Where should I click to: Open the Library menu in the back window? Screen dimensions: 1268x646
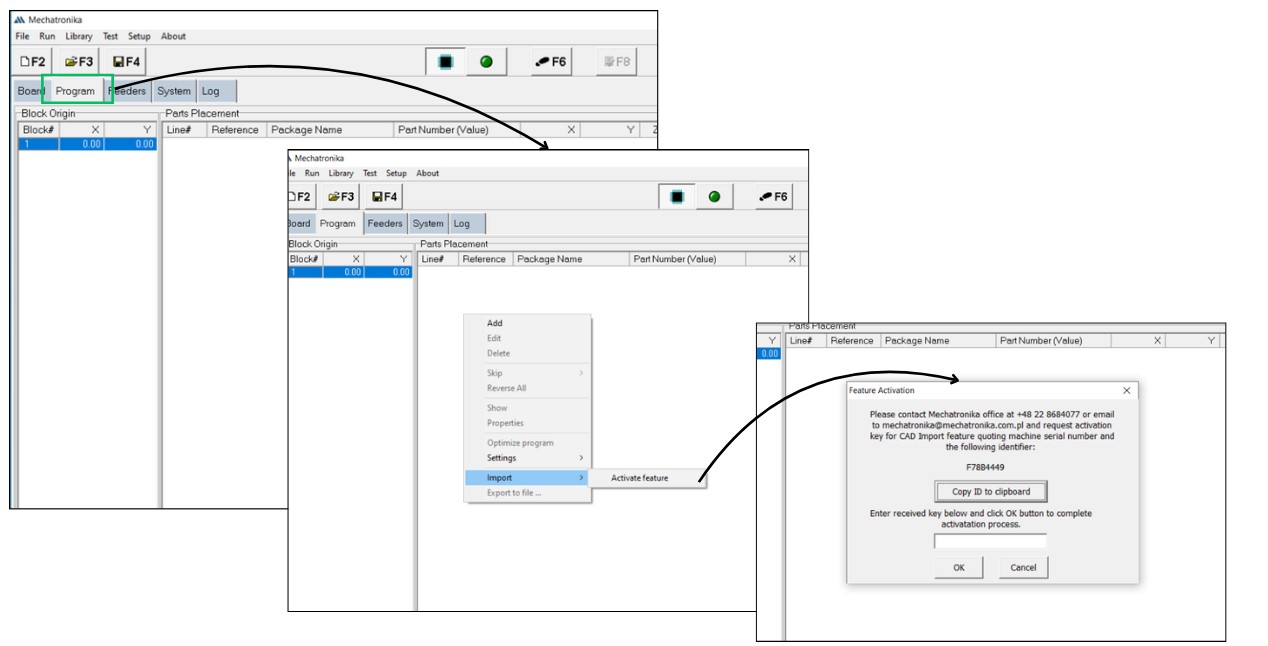click(x=79, y=36)
